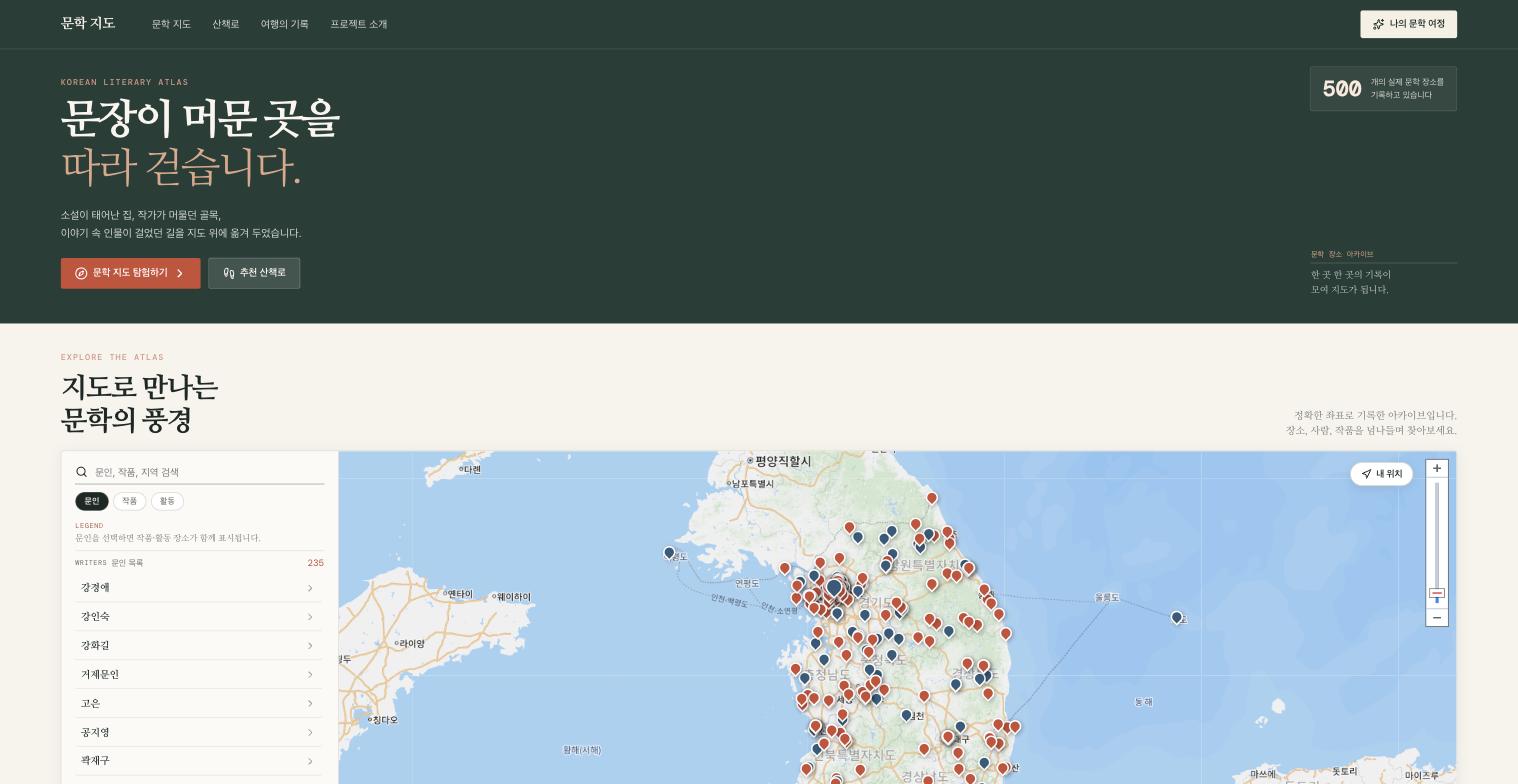Expand the 공지영 writer row chevron
The height and width of the screenshot is (784, 1518).
[x=310, y=733]
